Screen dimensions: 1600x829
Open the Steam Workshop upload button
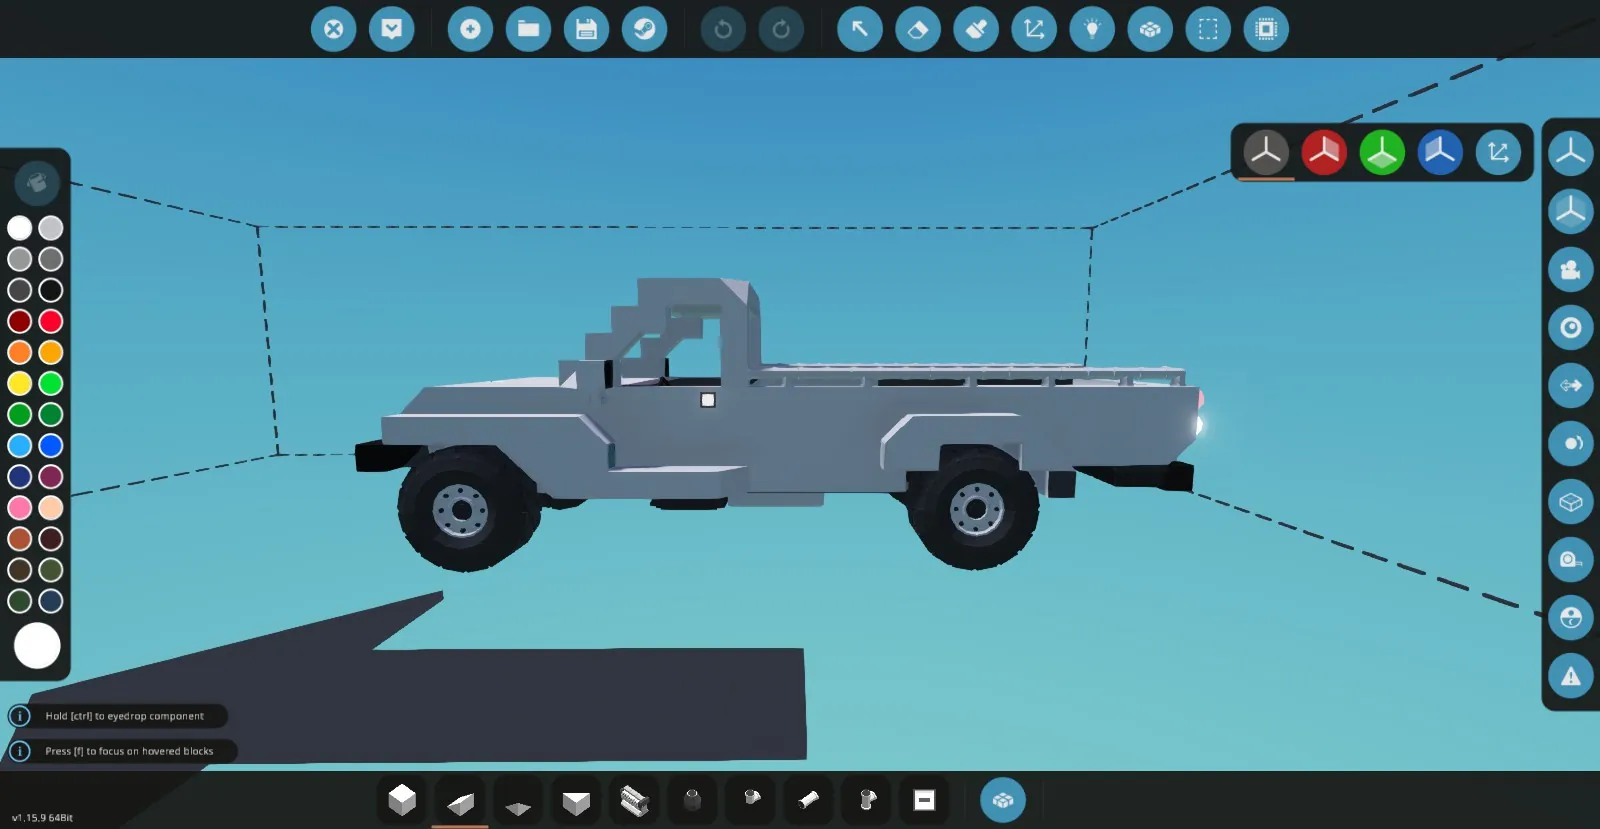pos(645,29)
